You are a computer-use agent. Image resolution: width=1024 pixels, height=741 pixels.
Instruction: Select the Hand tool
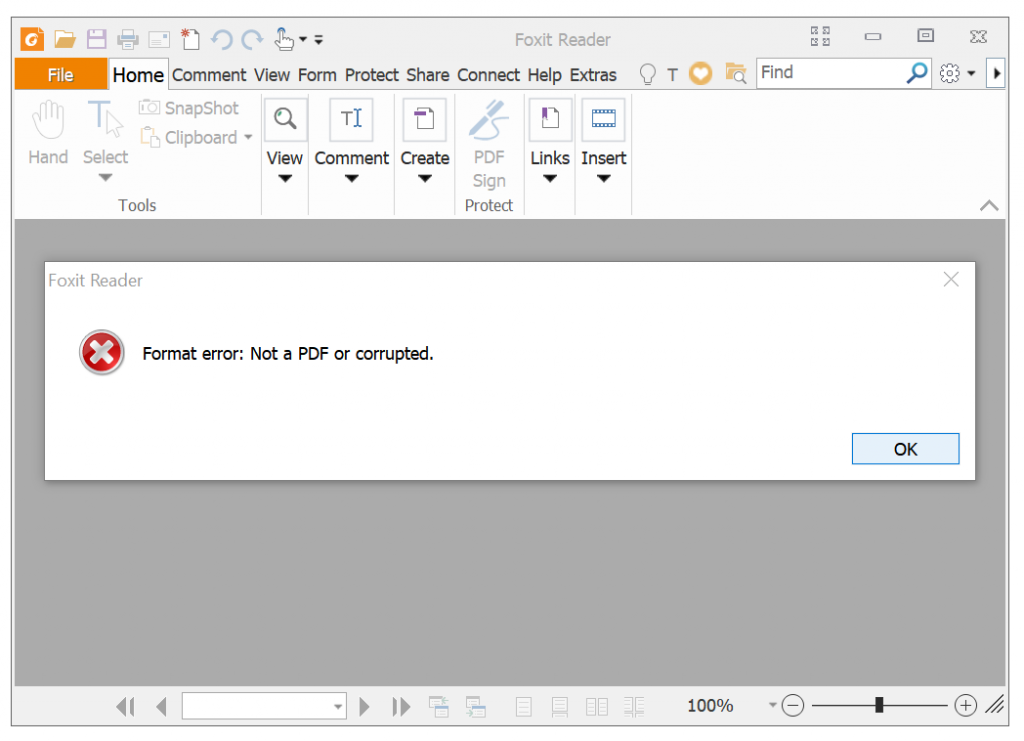(48, 133)
